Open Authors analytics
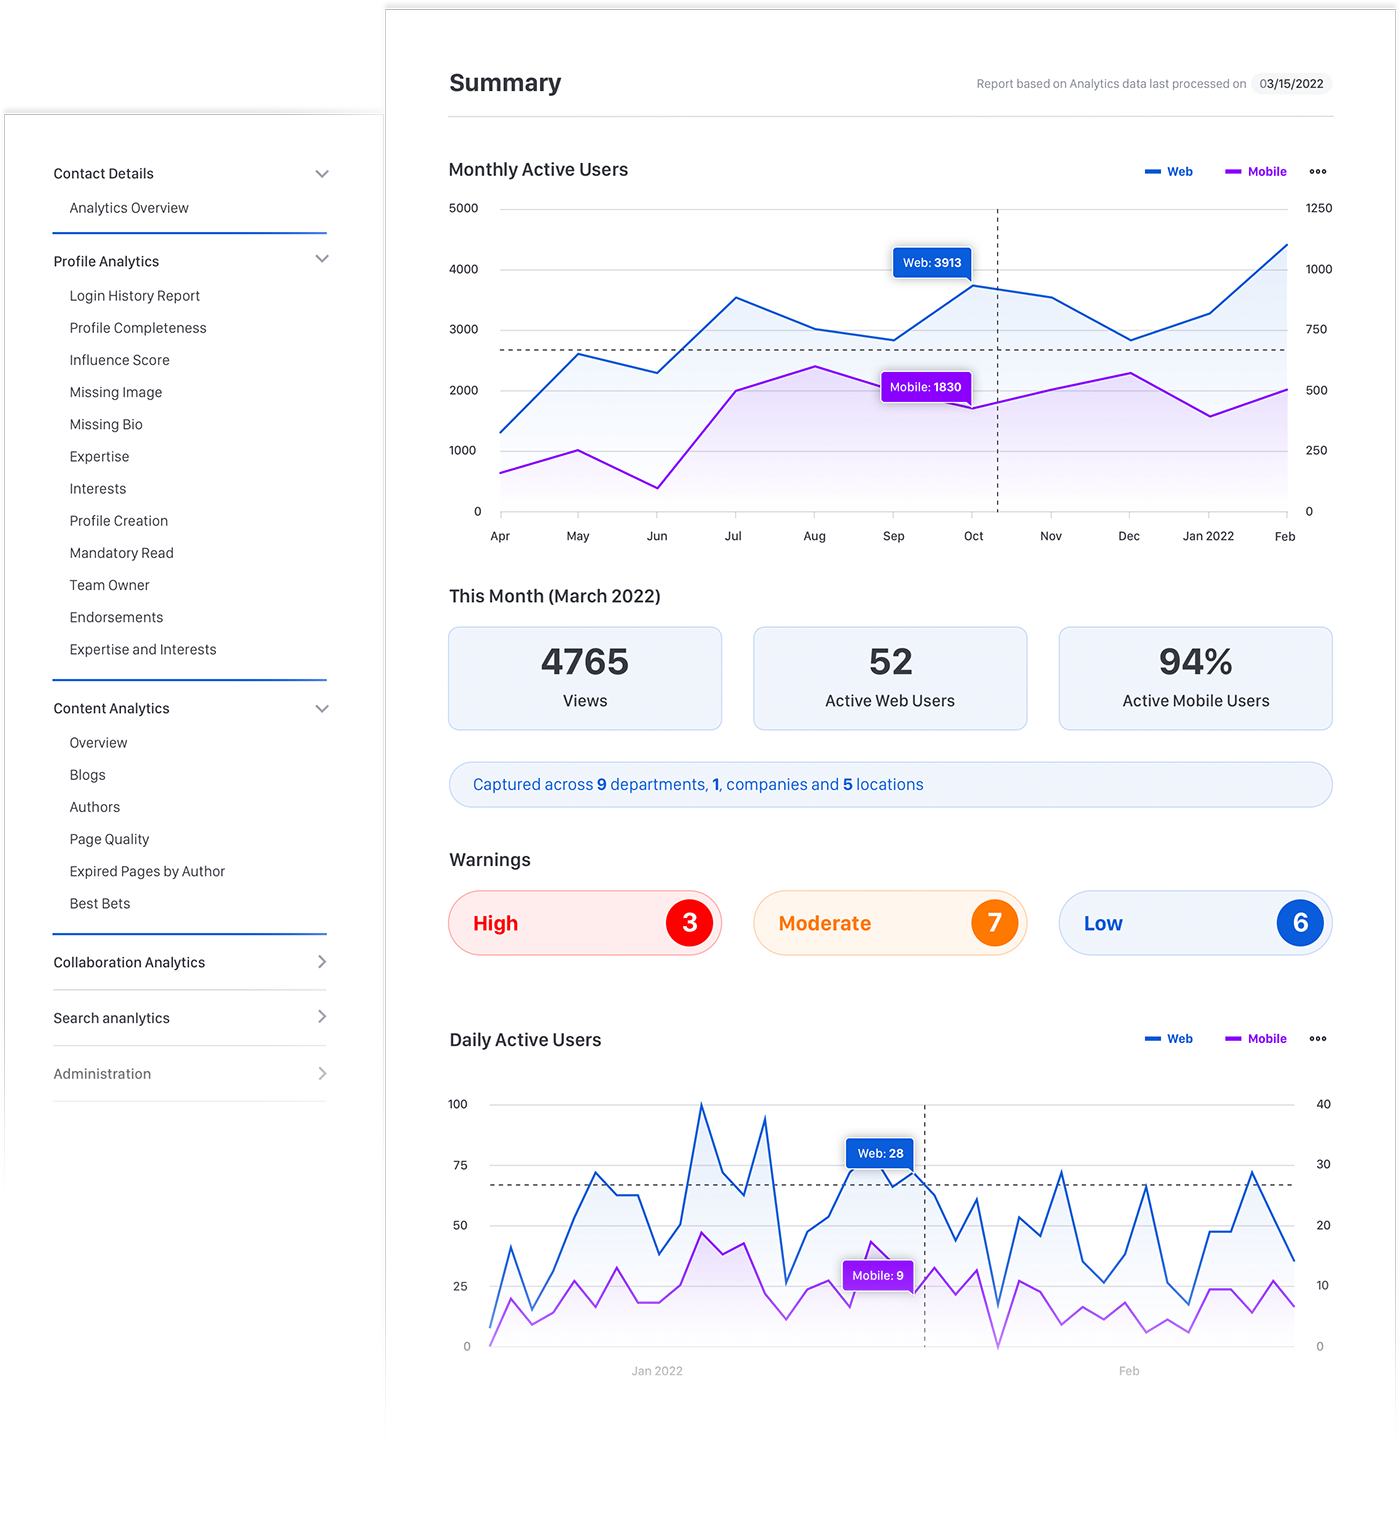This screenshot has width=1400, height=1514. (x=95, y=807)
